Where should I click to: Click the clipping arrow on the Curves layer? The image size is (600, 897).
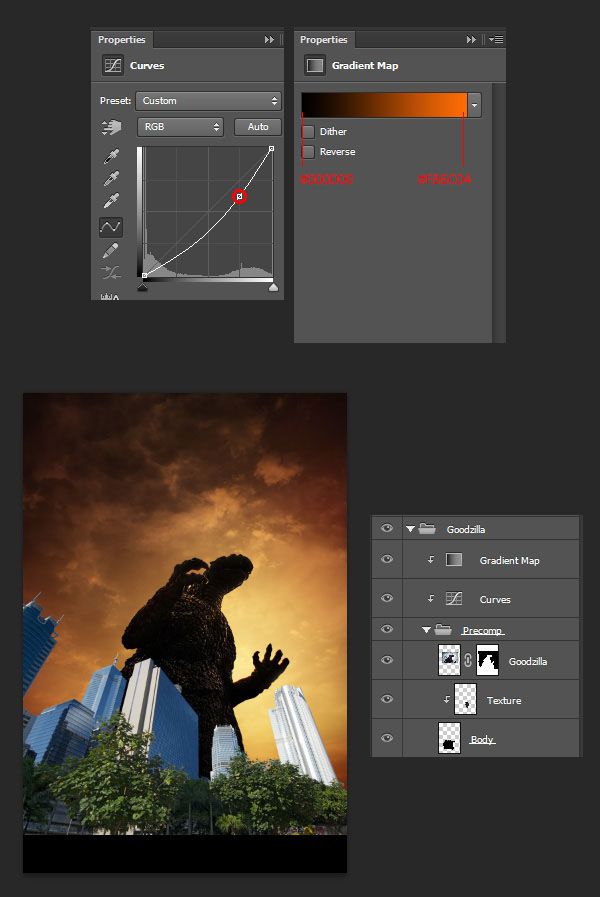431,598
